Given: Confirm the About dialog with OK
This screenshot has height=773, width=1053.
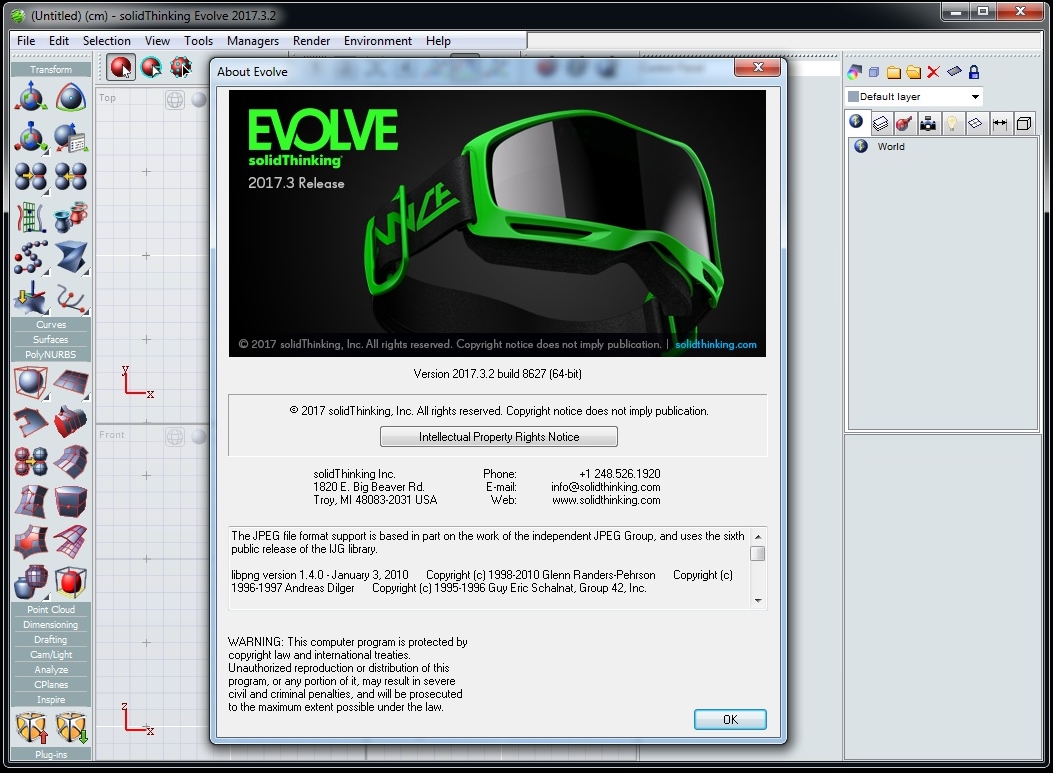Looking at the screenshot, I should point(730,719).
